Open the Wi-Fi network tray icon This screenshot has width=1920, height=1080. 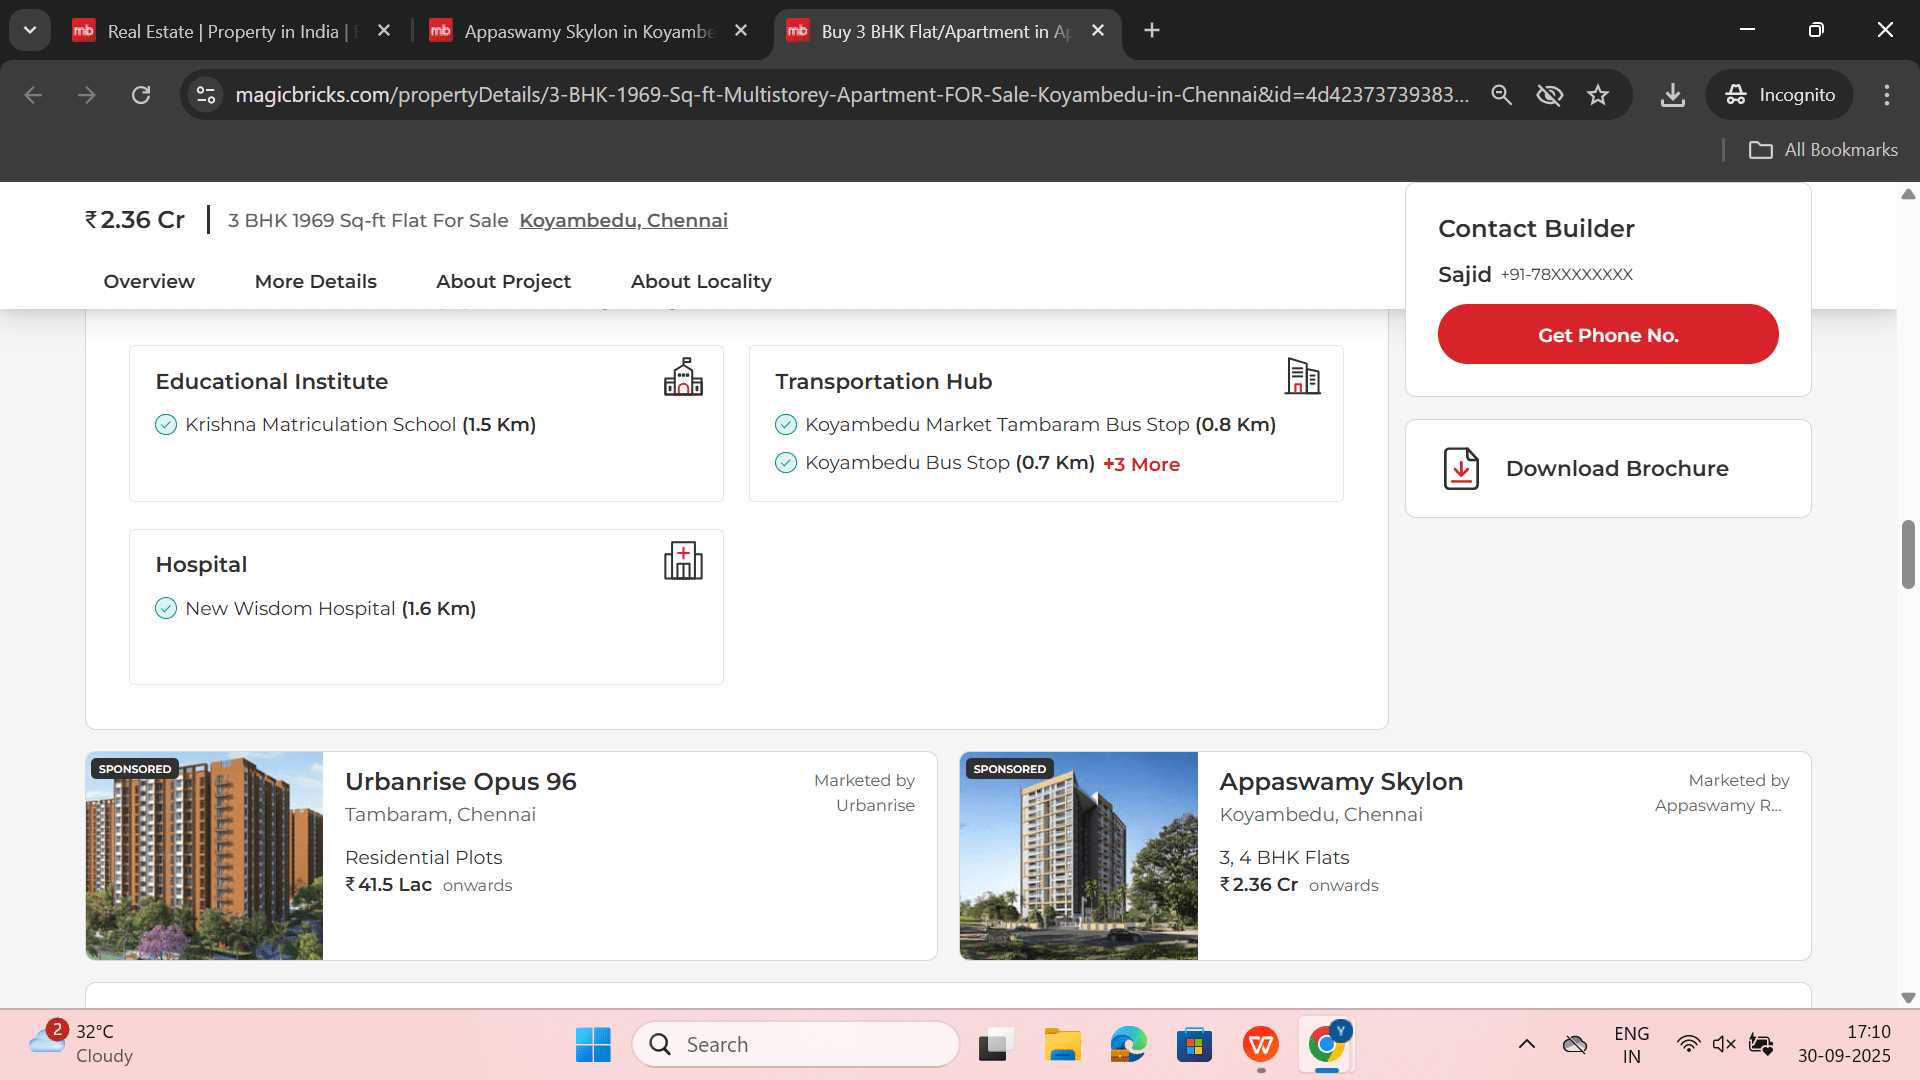coord(1688,1045)
